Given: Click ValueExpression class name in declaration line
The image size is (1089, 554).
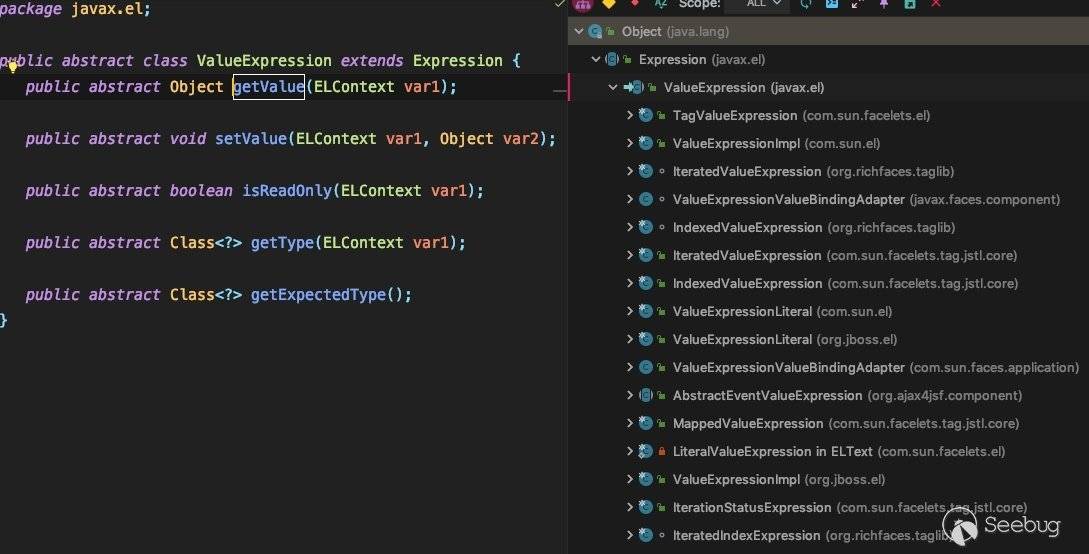Looking at the screenshot, I should [264, 61].
